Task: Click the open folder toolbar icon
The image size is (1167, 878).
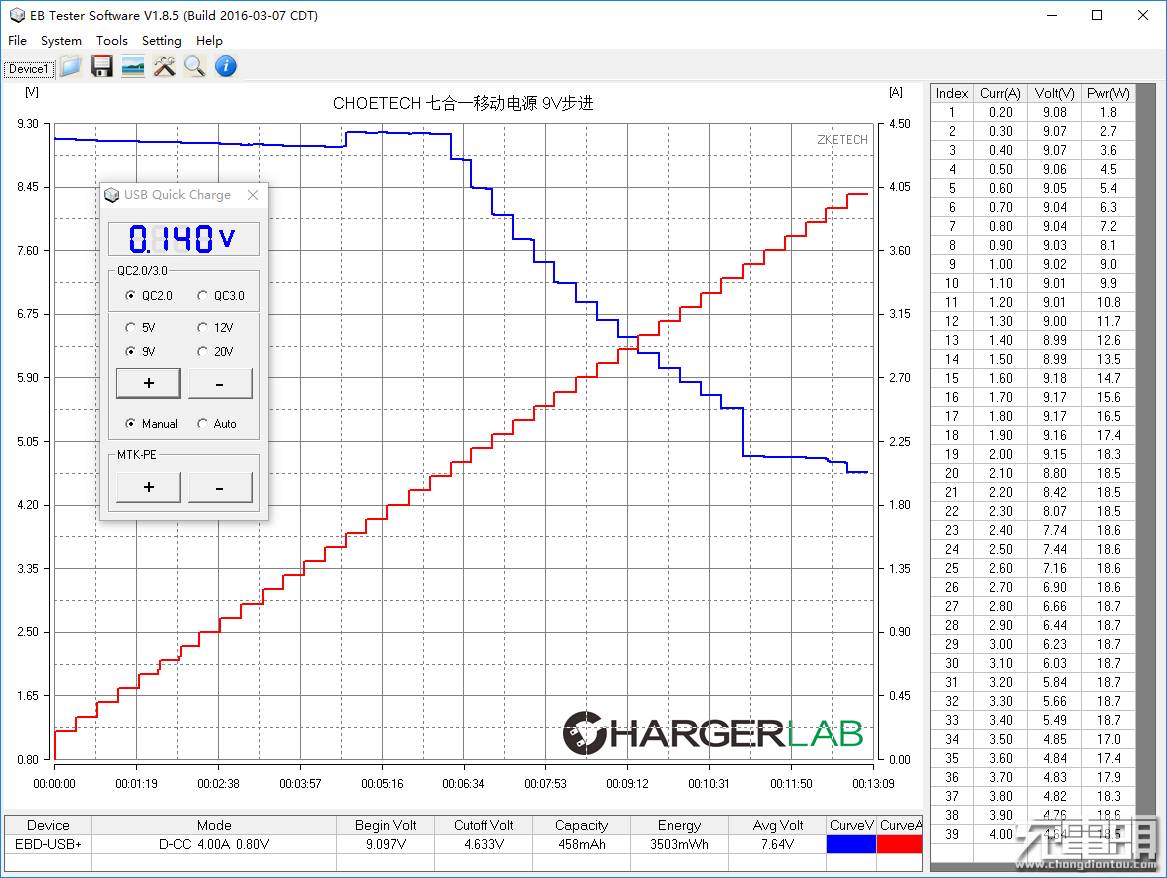Action: tap(71, 67)
